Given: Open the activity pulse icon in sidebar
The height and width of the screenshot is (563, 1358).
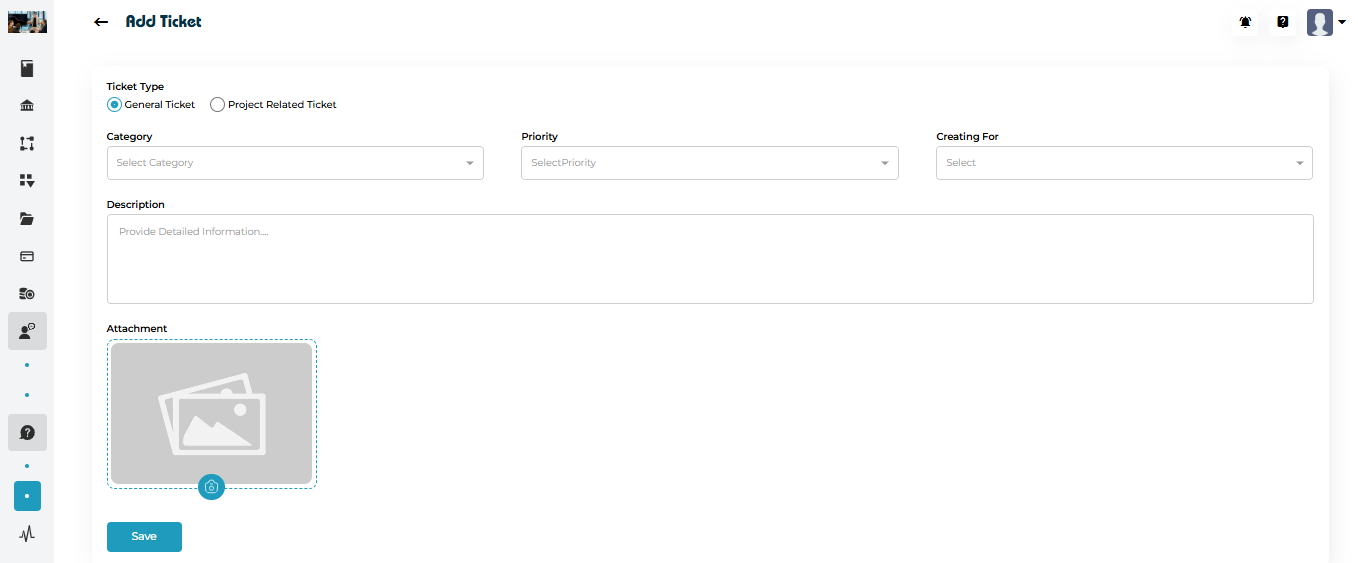Looking at the screenshot, I should 27,534.
